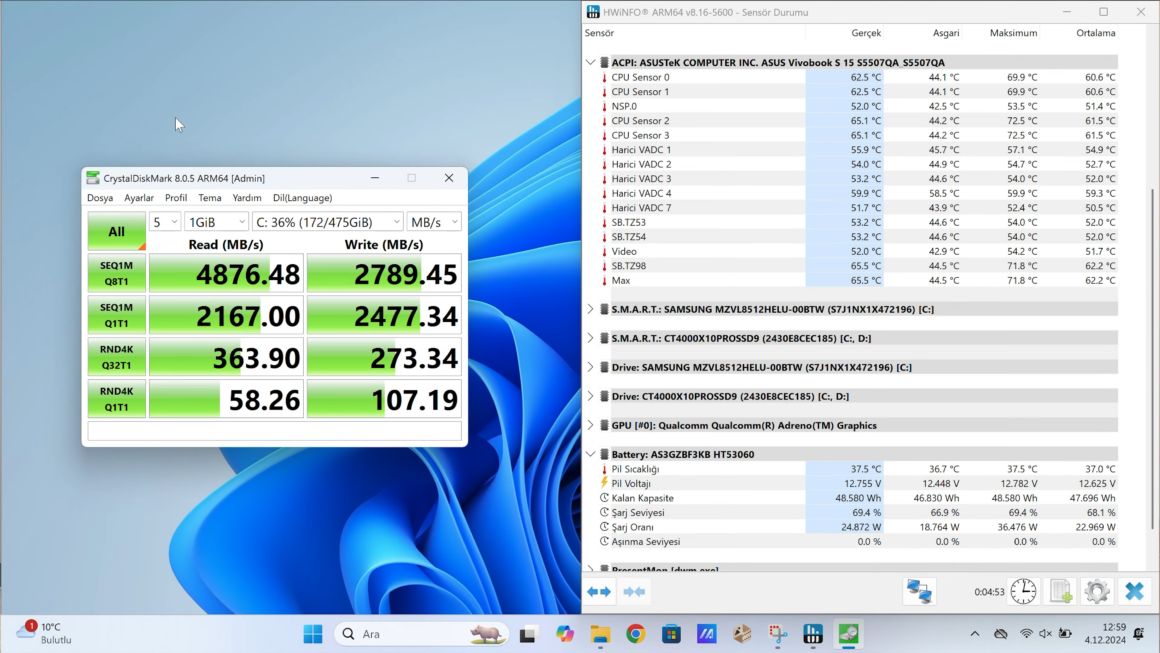1160x653 pixels.
Task: Click brown box app in taskbar
Action: pyautogui.click(x=742, y=634)
